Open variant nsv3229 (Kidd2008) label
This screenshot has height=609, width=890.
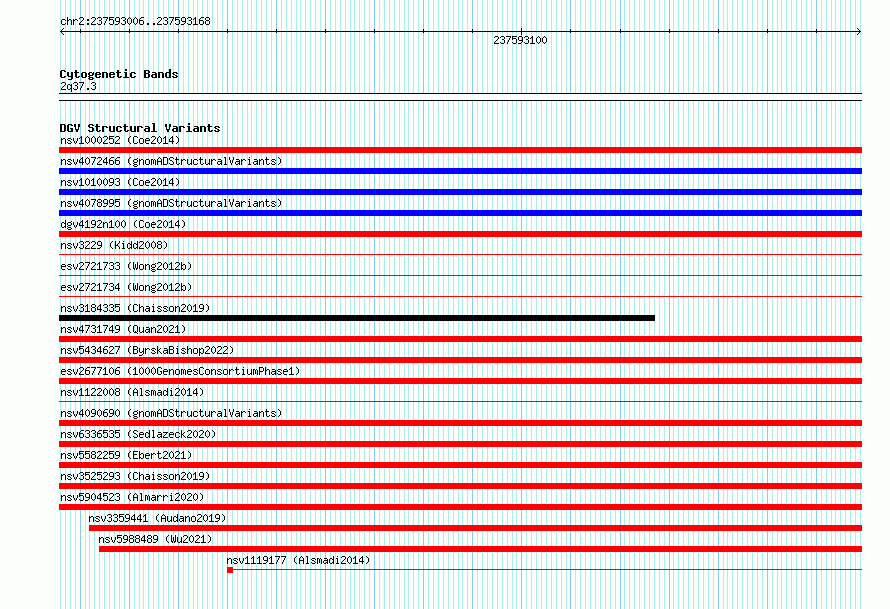(114, 245)
